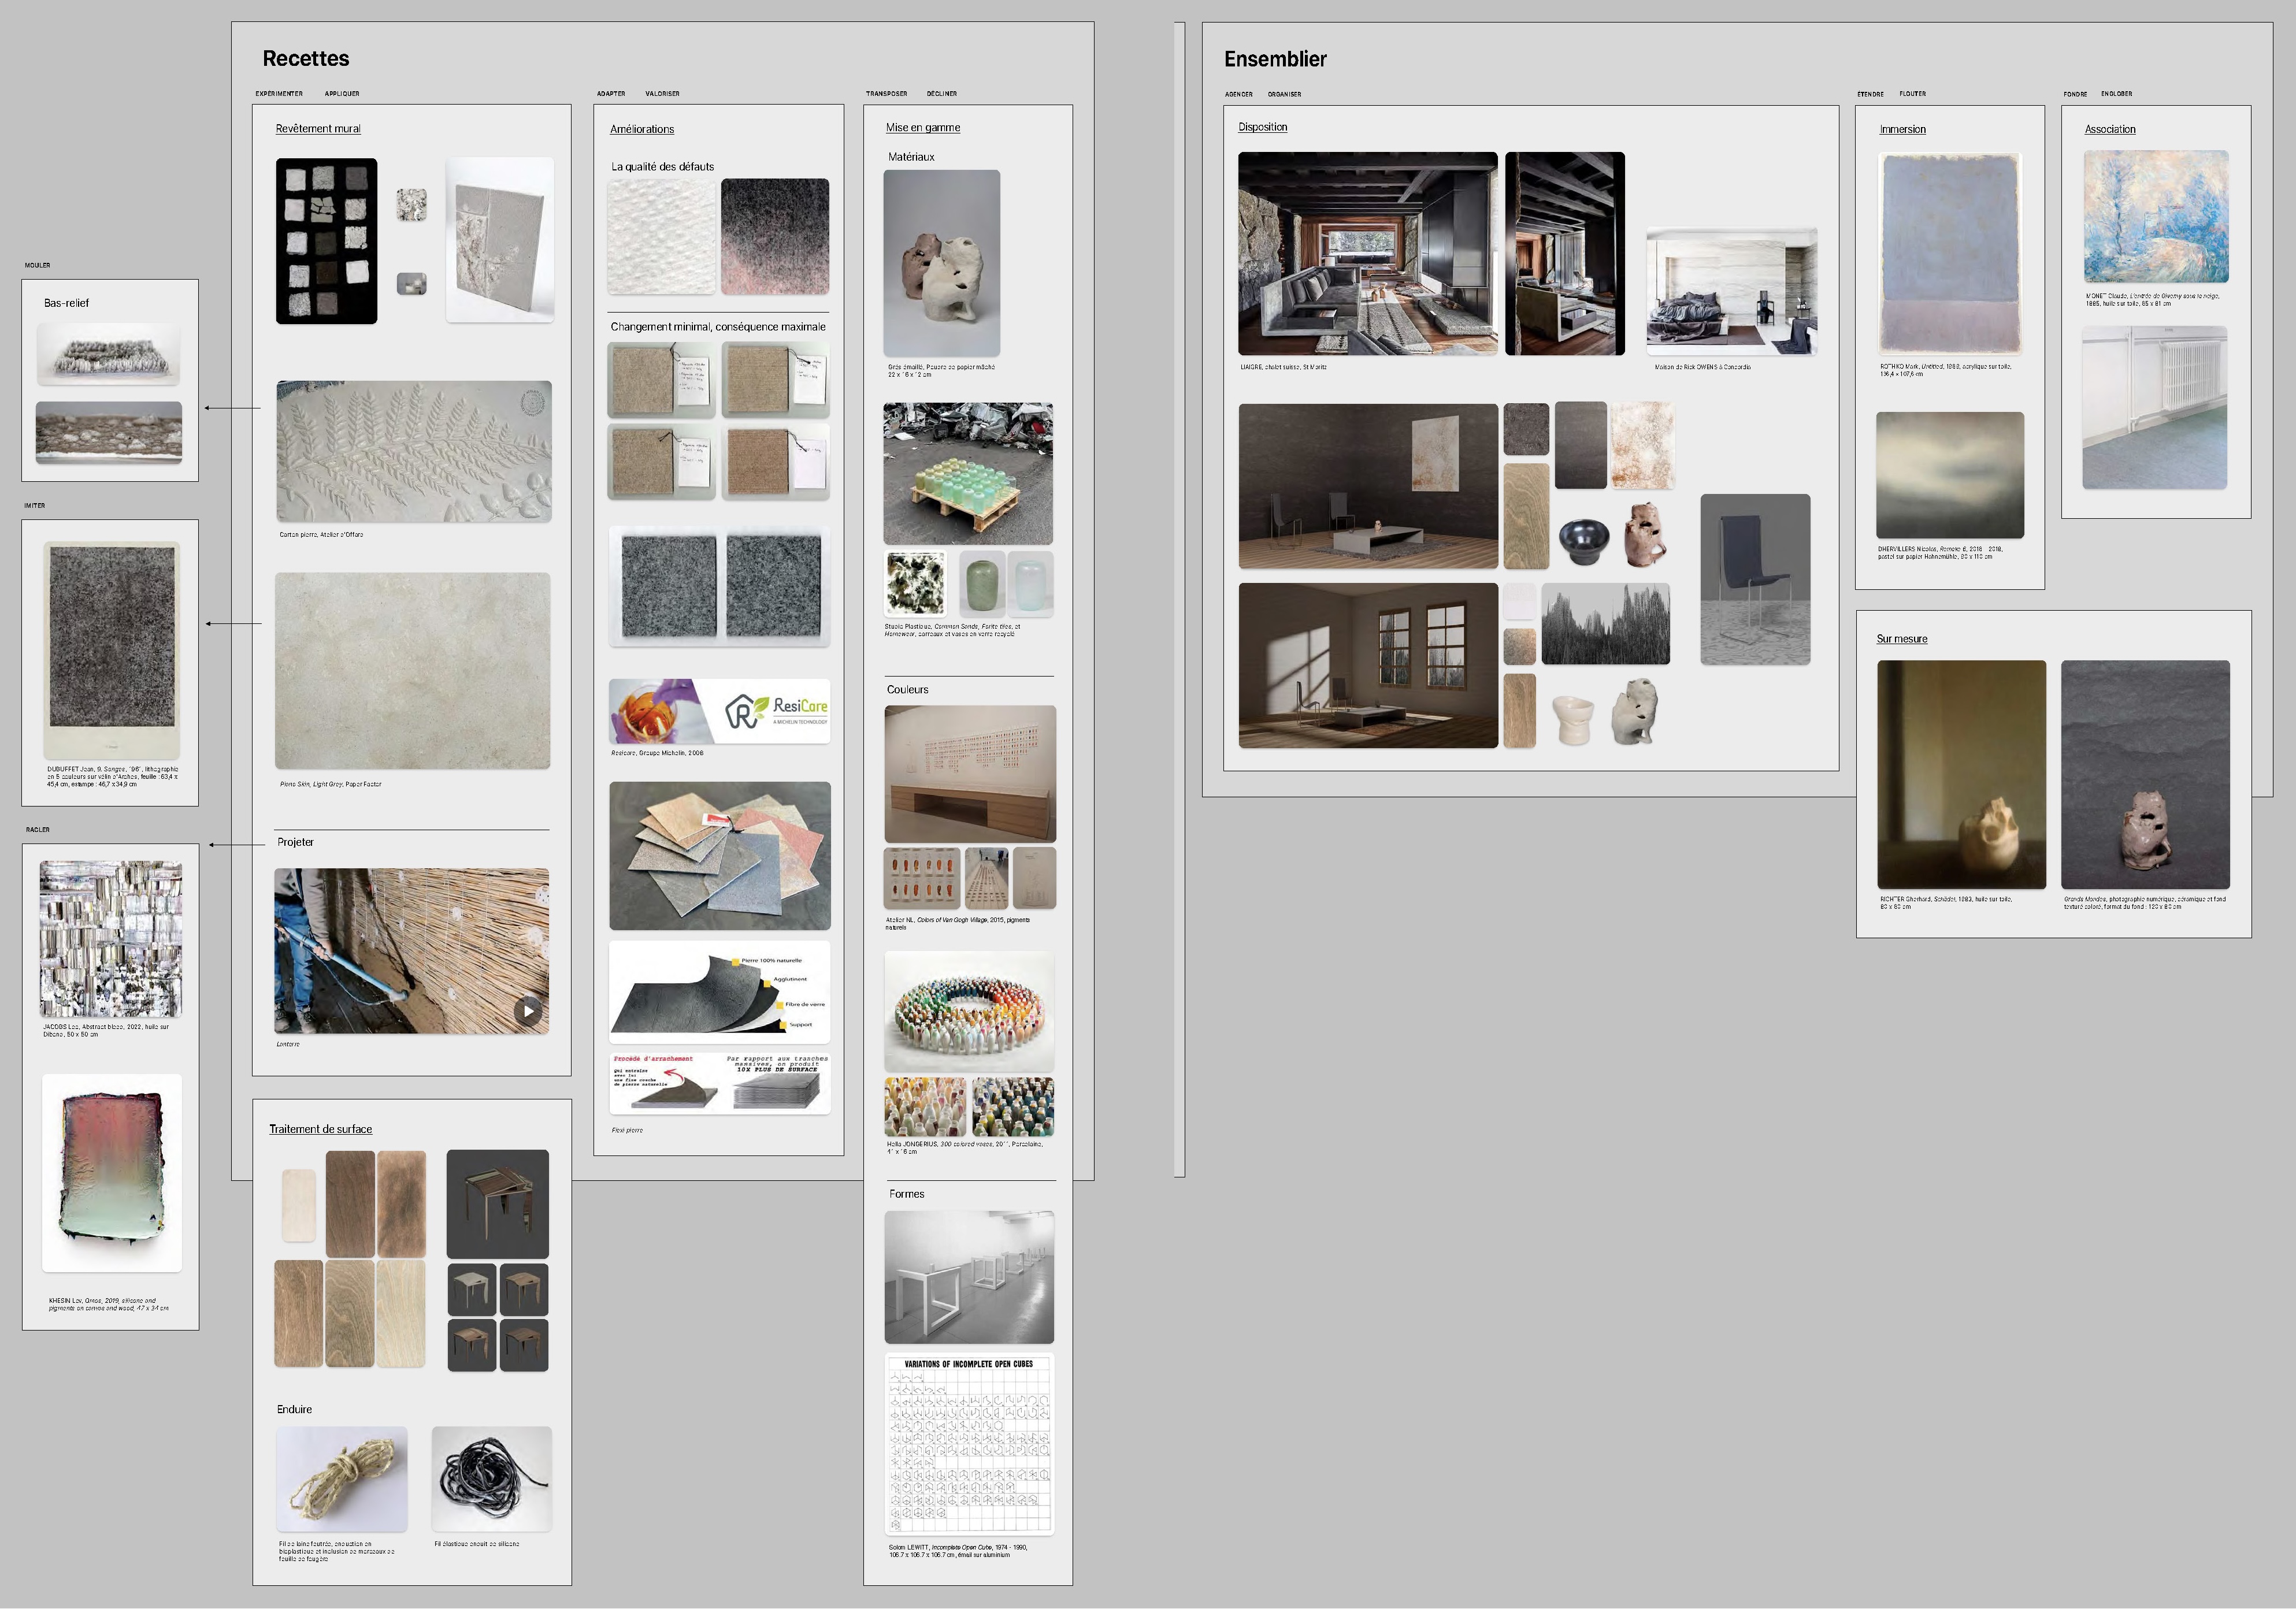The height and width of the screenshot is (1609, 2296).
Task: Pick the left grey granite sample square
Action: [x=668, y=585]
